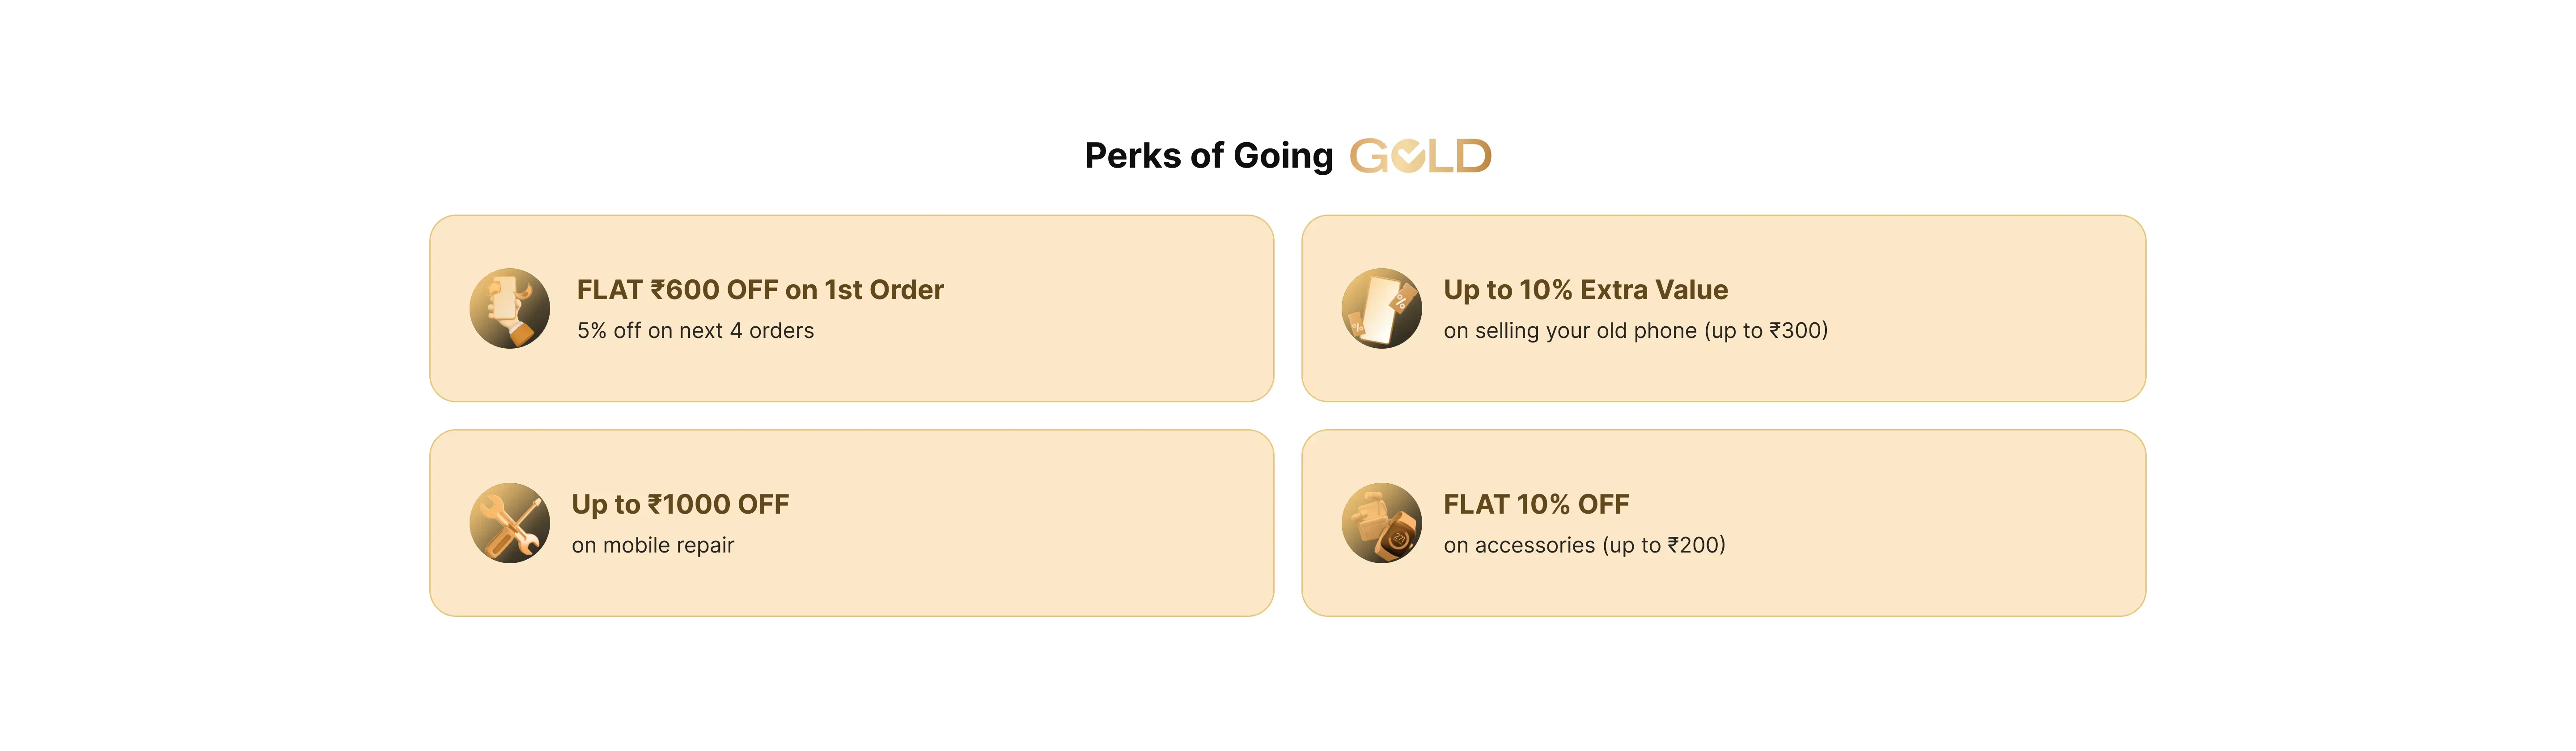Click the GOLD wordmark's letter G
The width and height of the screenshot is (2576, 751).
click(1369, 157)
